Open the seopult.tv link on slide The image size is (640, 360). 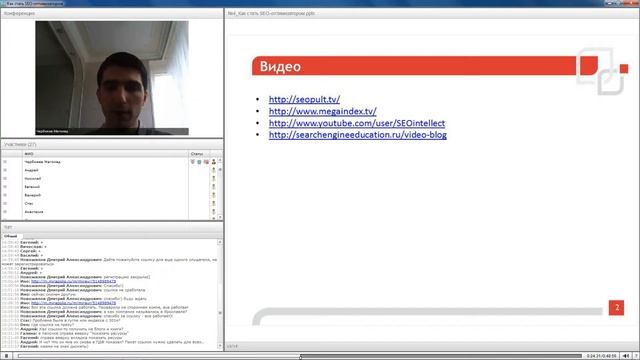click(x=304, y=99)
